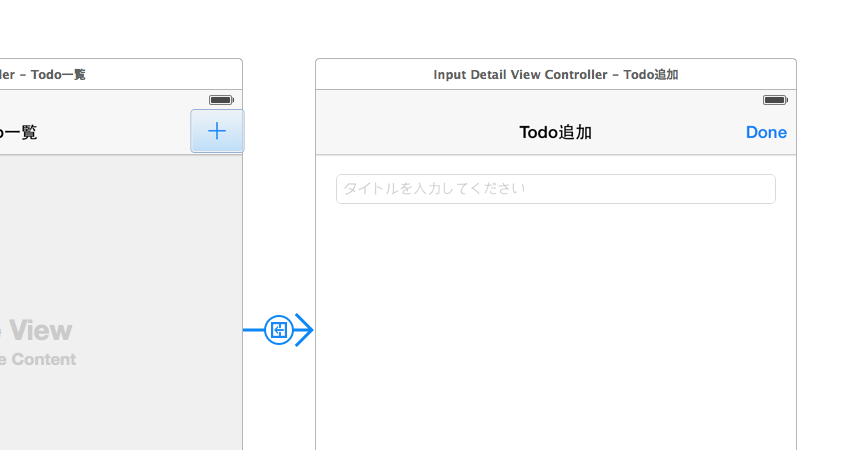Click the Prototype Content placeholder text

(38, 360)
